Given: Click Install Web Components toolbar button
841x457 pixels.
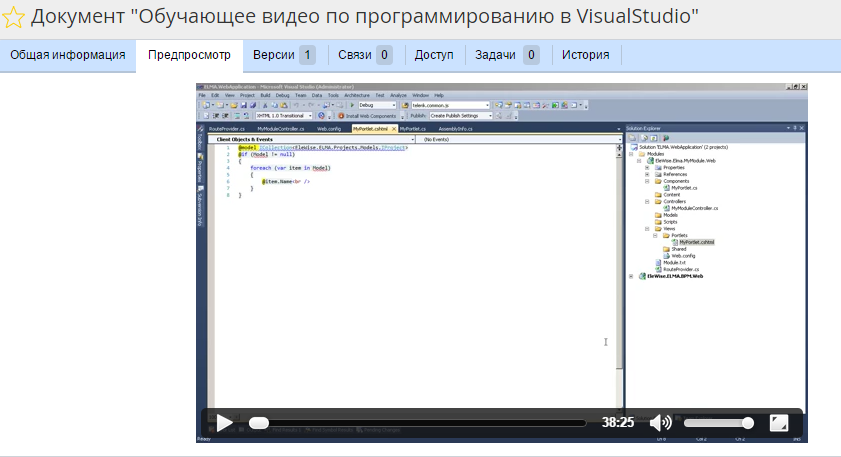Looking at the screenshot, I should [x=373, y=116].
